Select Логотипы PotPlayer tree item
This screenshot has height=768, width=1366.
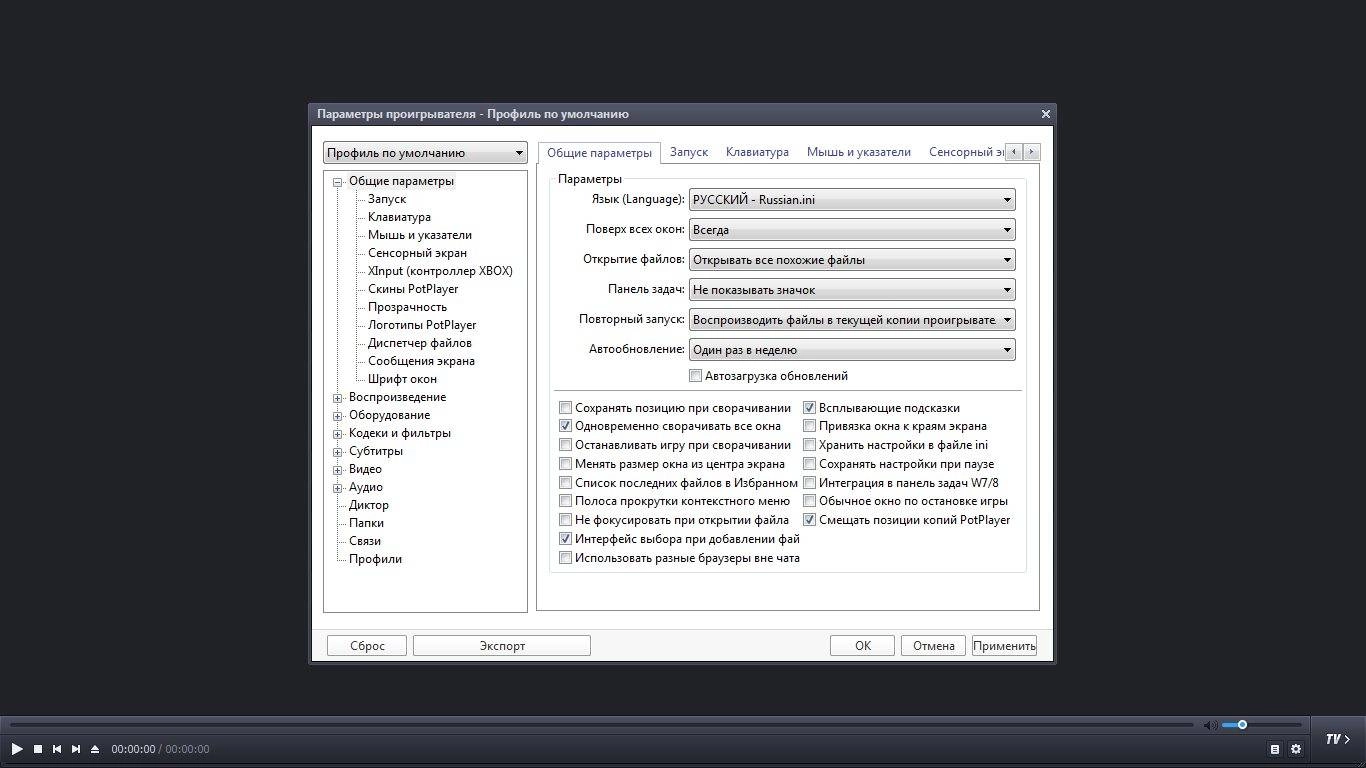(x=422, y=325)
